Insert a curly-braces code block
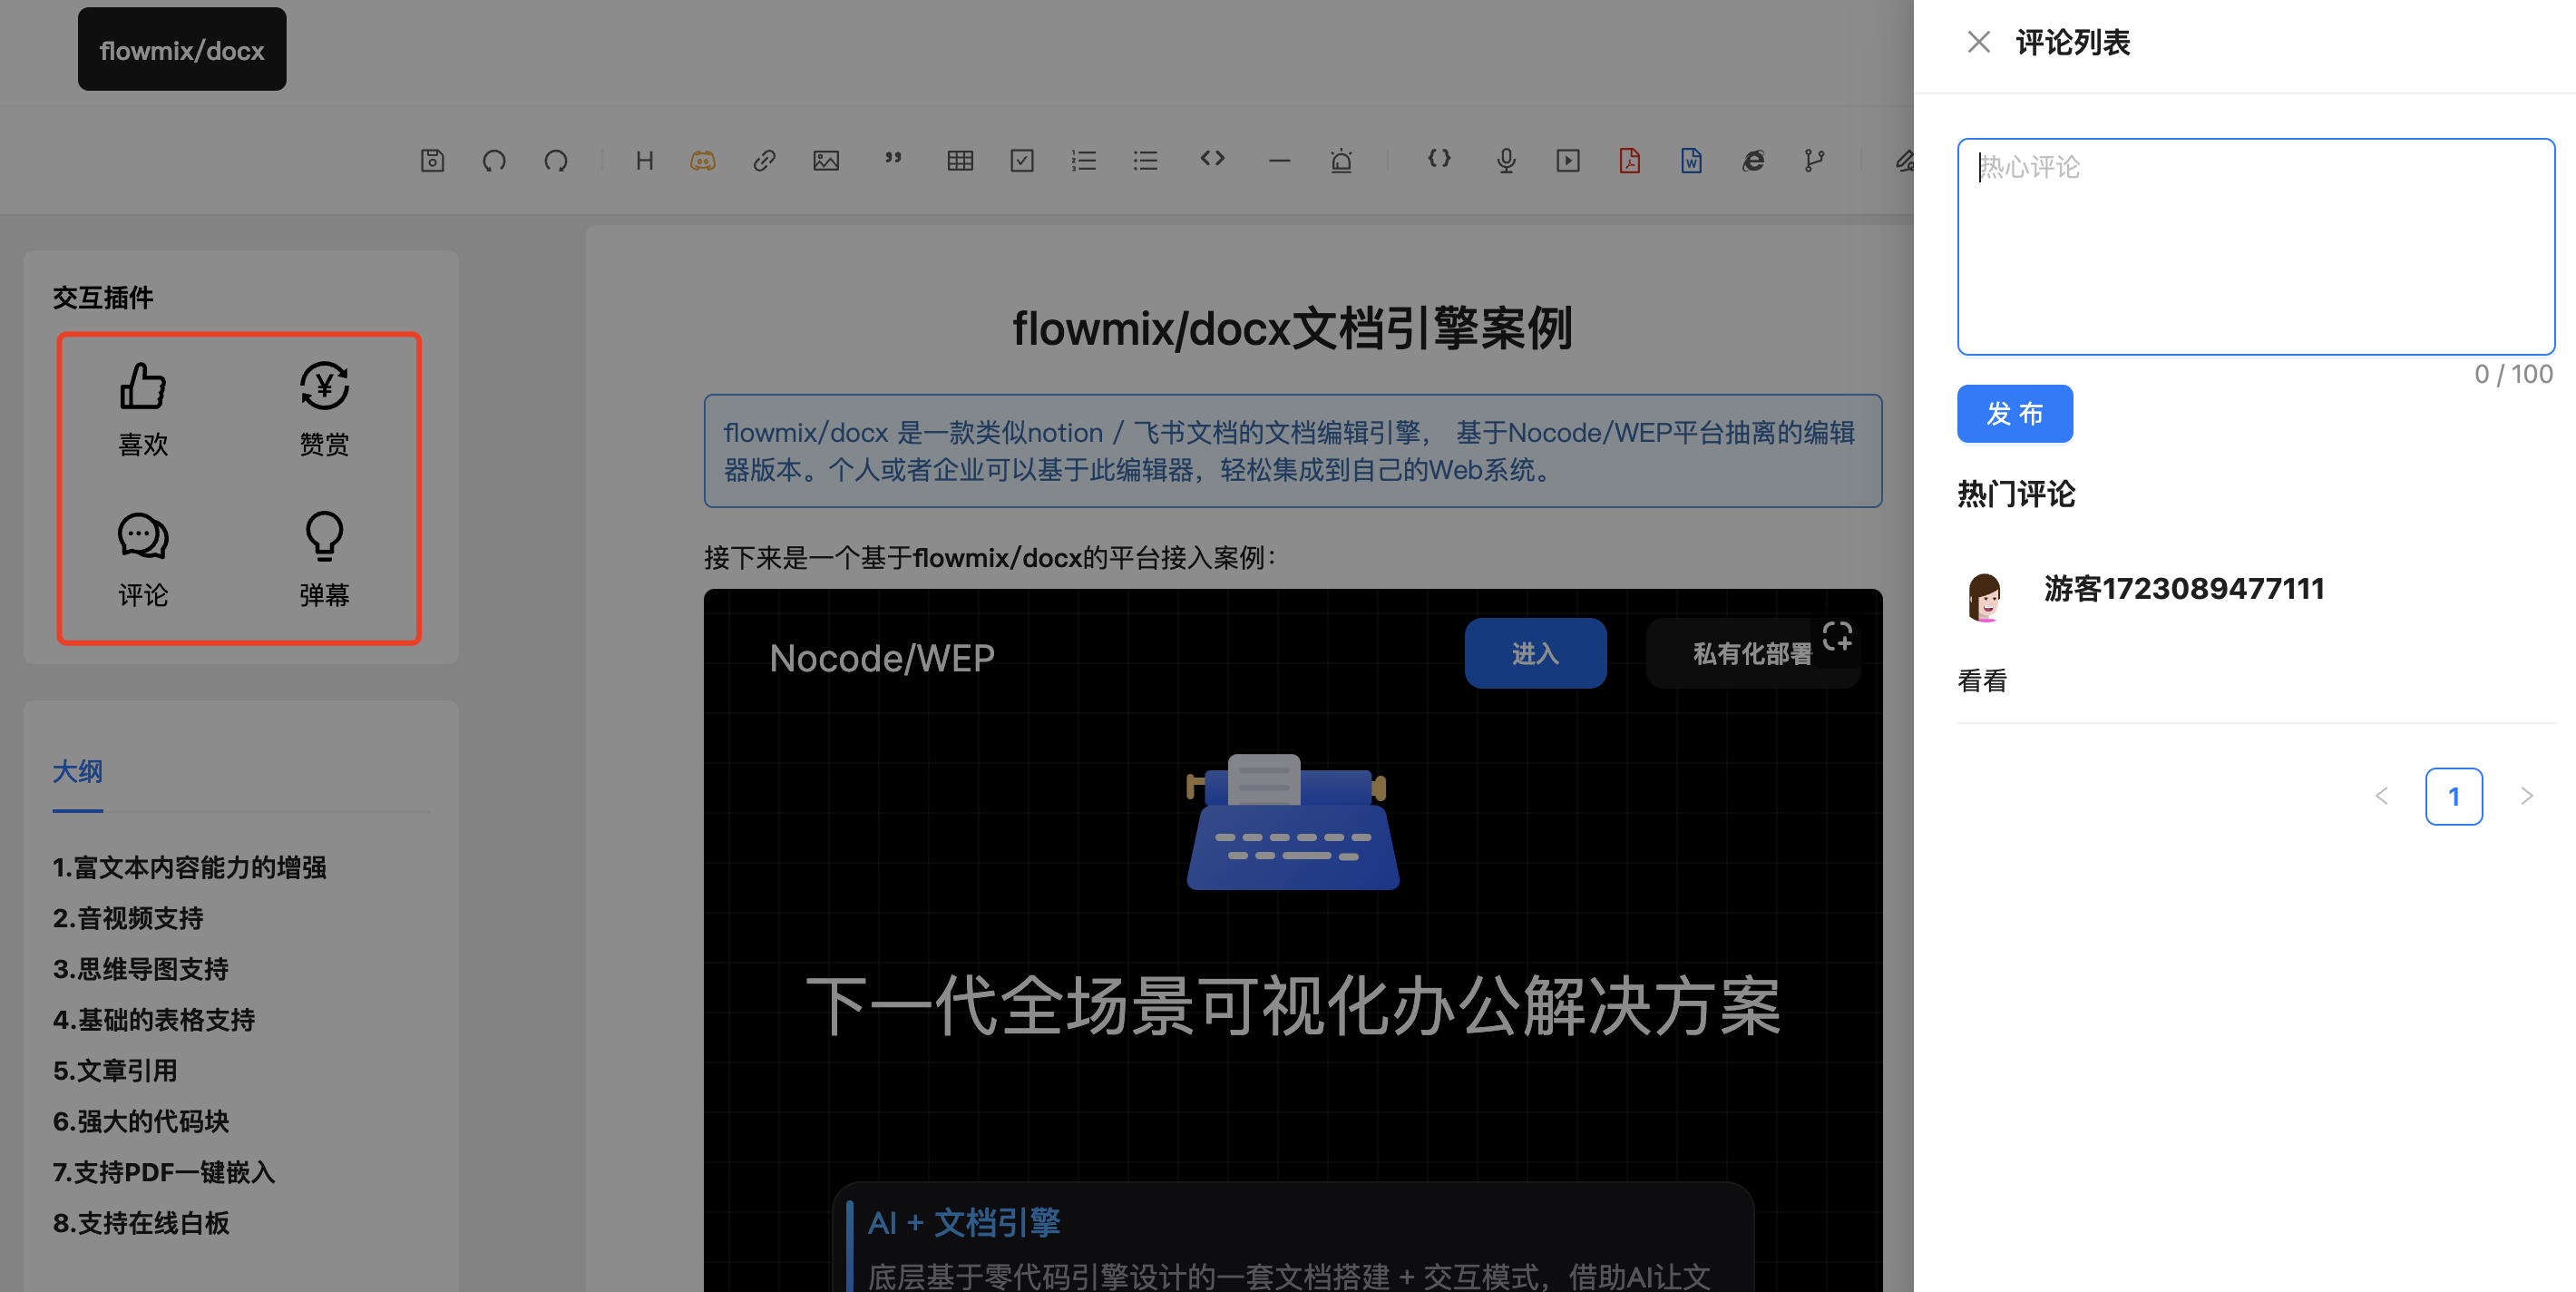The width and height of the screenshot is (2576, 1292). [x=1439, y=158]
